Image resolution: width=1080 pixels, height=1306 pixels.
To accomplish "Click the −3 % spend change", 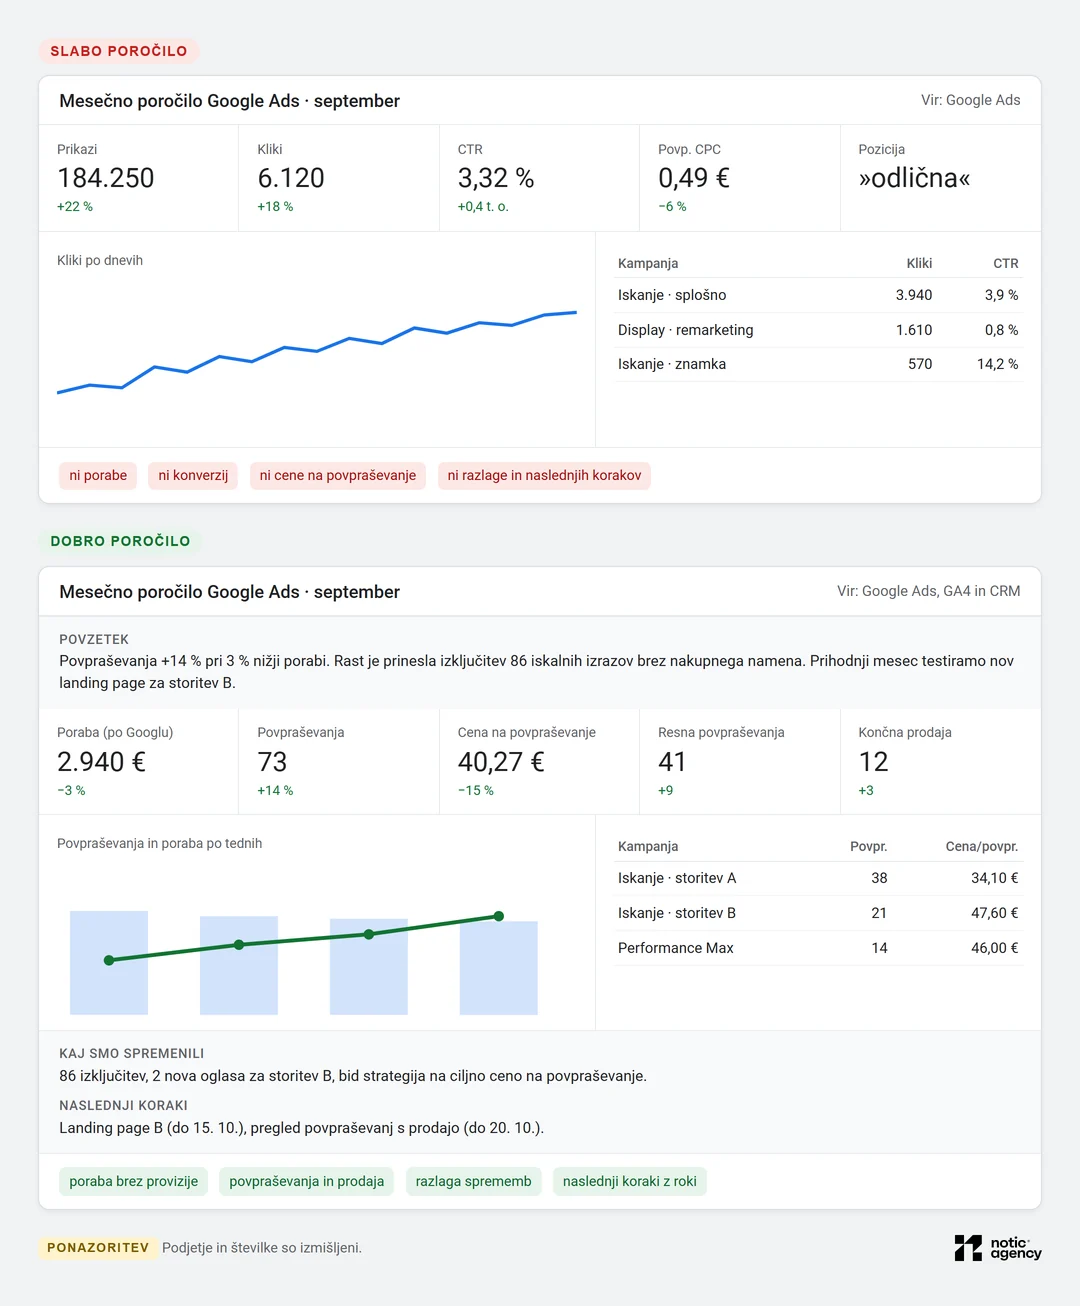I will point(71,791).
